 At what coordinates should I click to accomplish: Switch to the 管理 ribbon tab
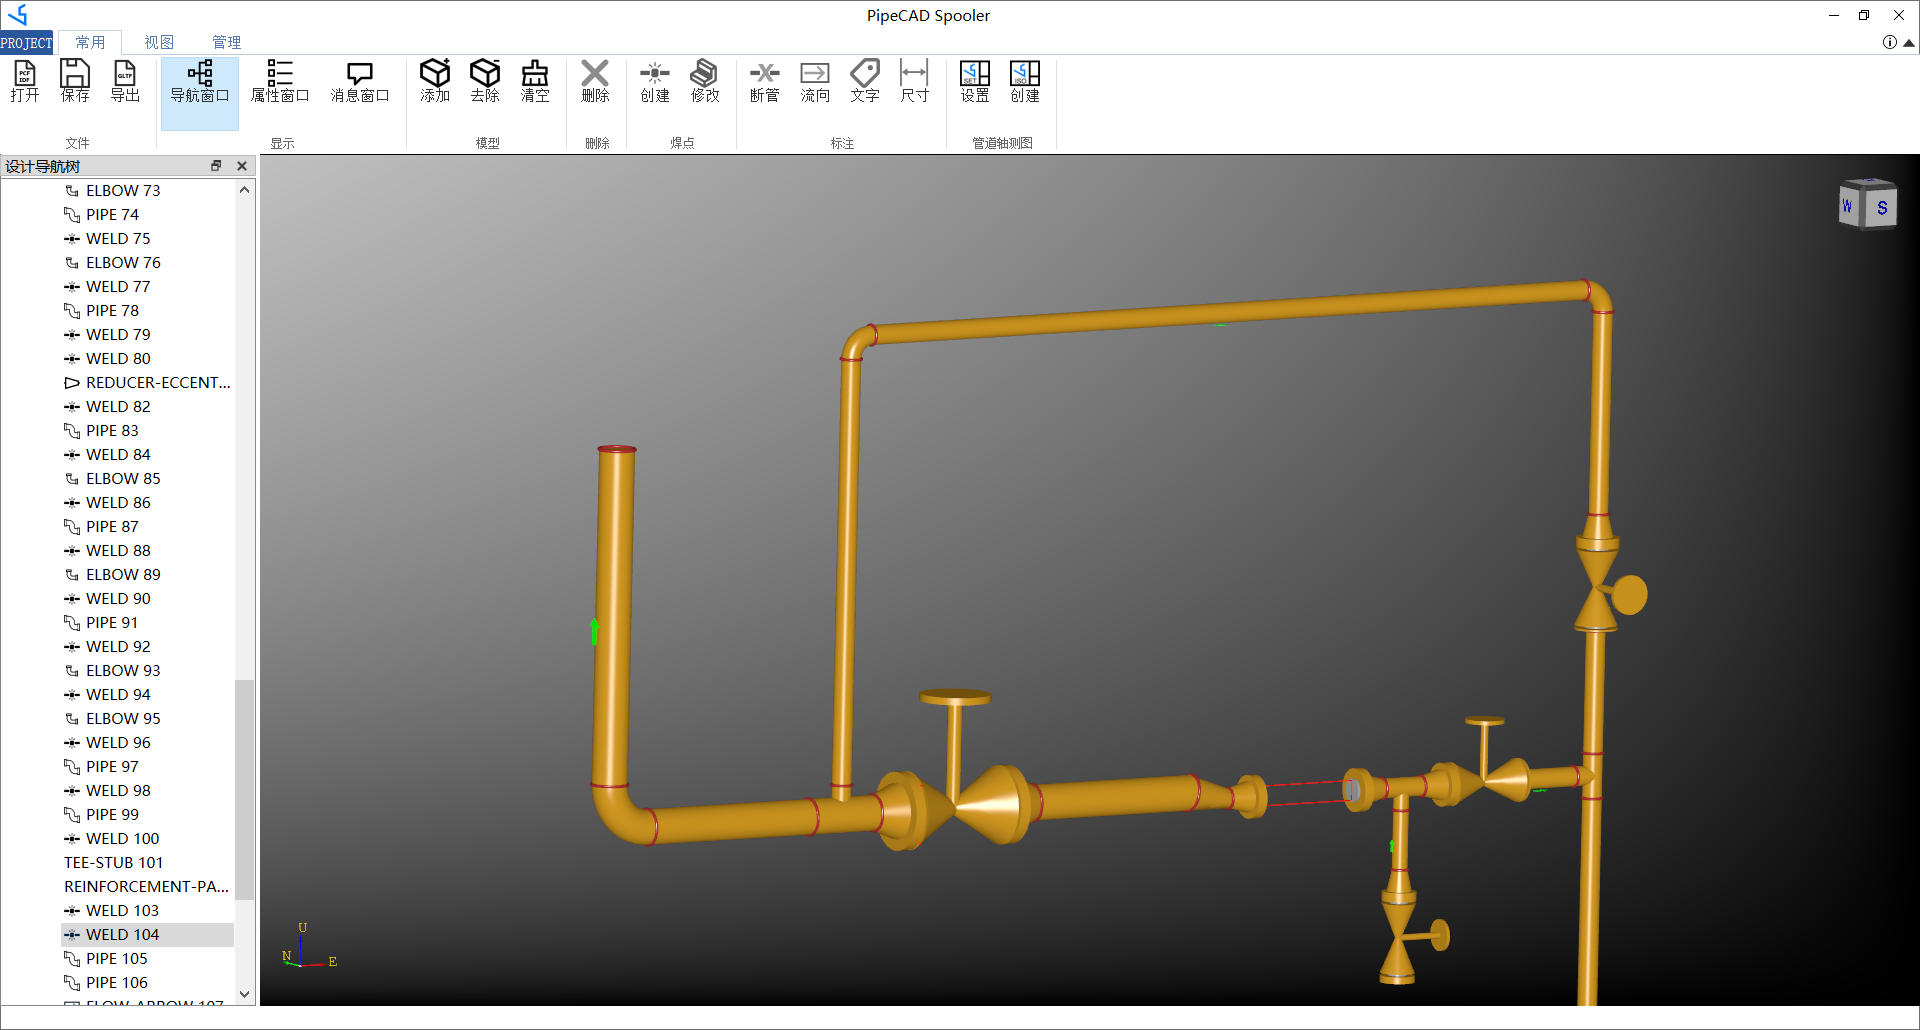[227, 43]
